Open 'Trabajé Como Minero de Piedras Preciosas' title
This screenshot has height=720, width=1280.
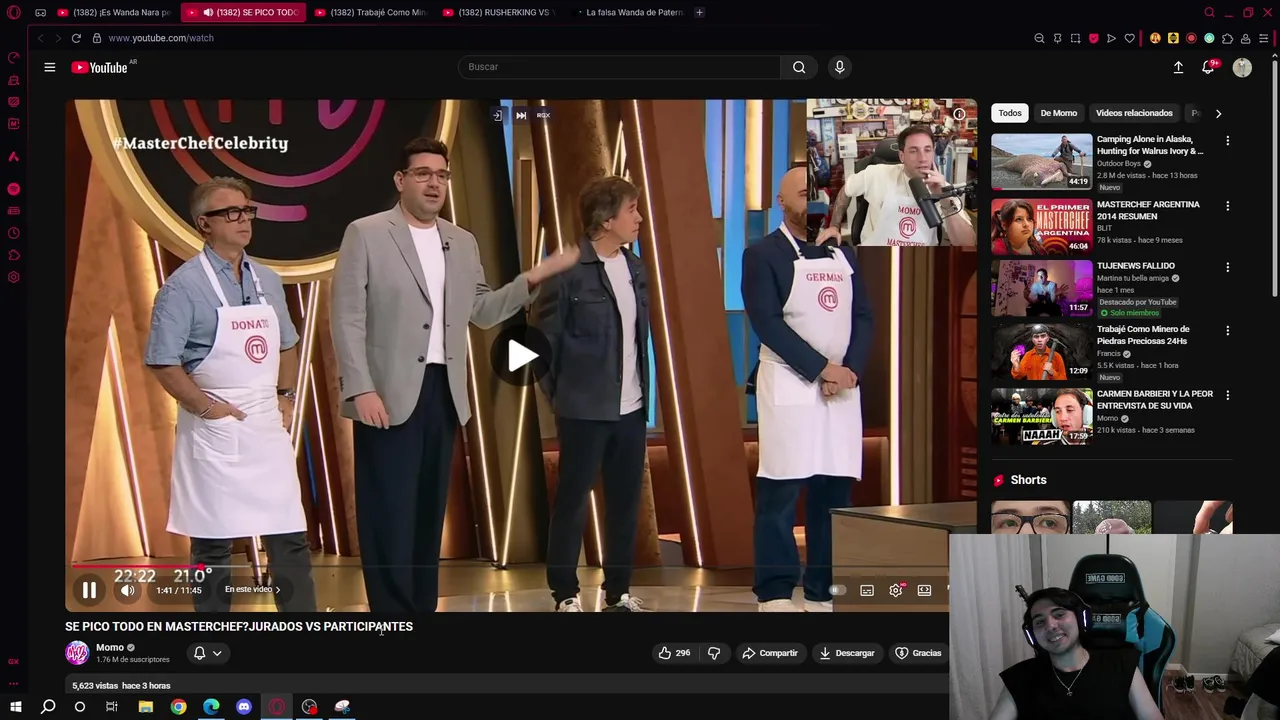click(x=1143, y=335)
